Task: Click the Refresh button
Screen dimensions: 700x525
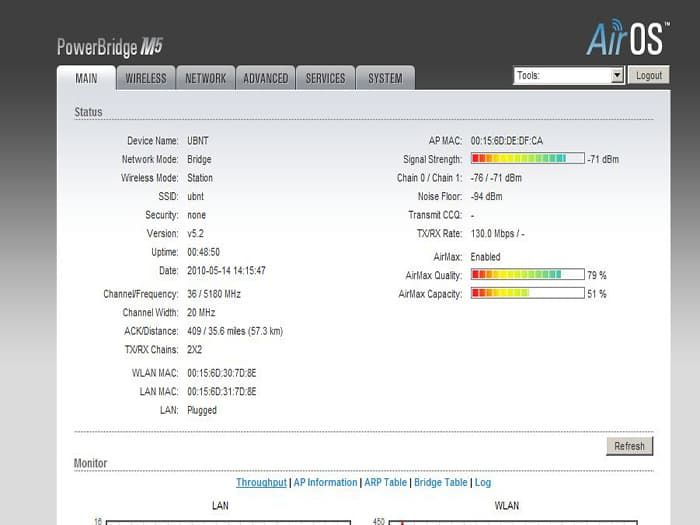Action: (x=629, y=446)
